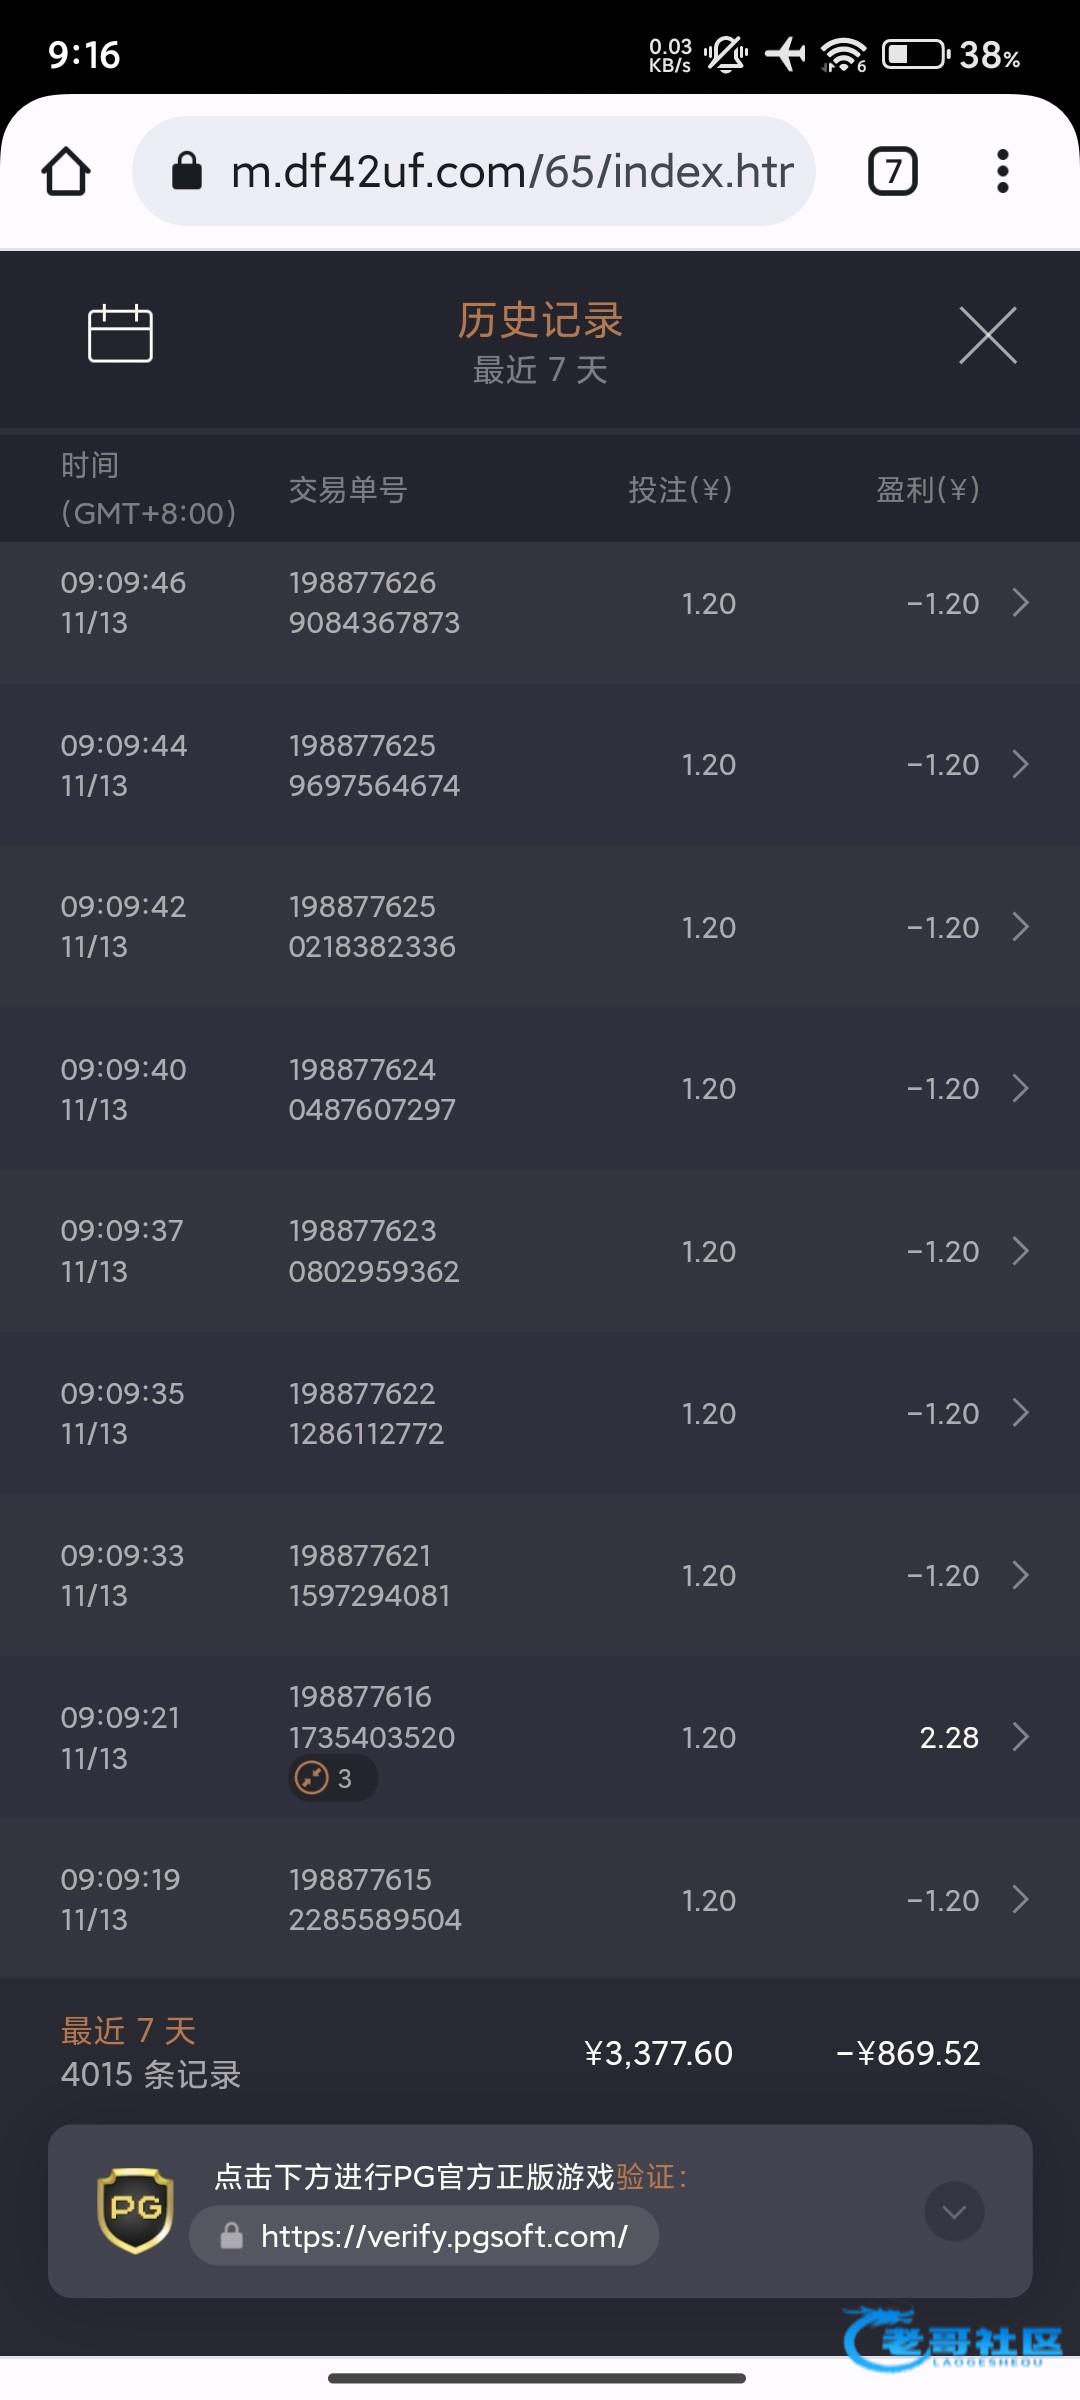Tap the browser URL address field
Image resolution: width=1080 pixels, height=2400 pixels.
512,171
